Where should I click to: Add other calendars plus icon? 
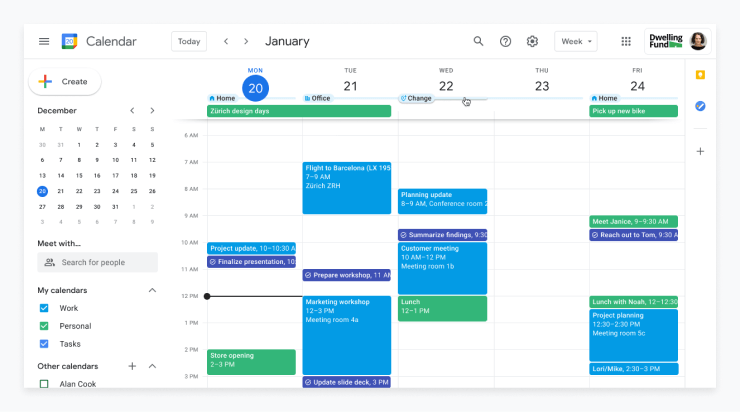point(132,366)
